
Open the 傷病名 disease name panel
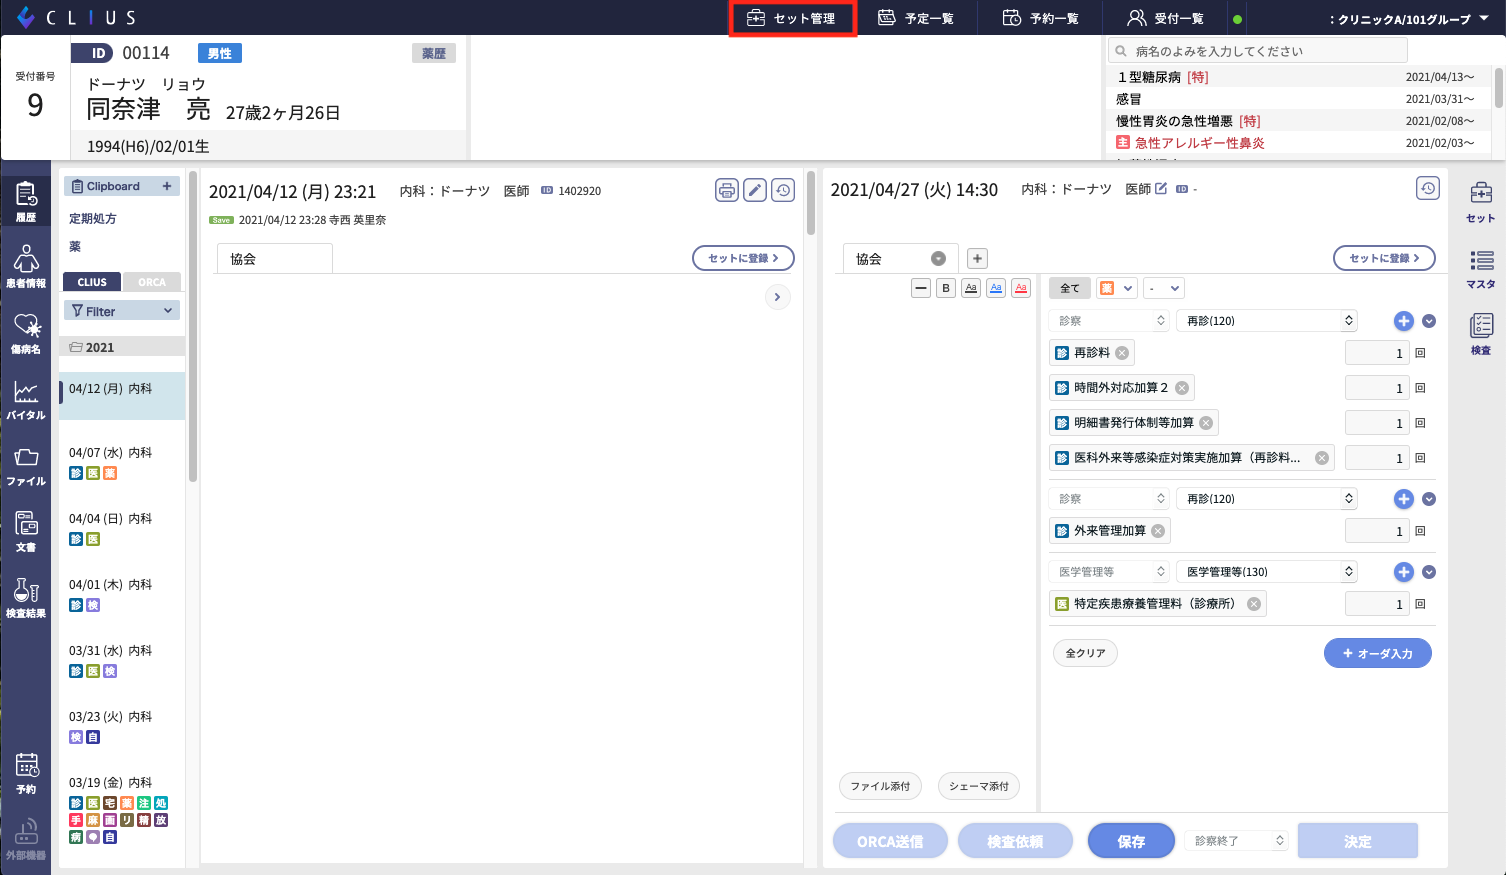click(26, 334)
